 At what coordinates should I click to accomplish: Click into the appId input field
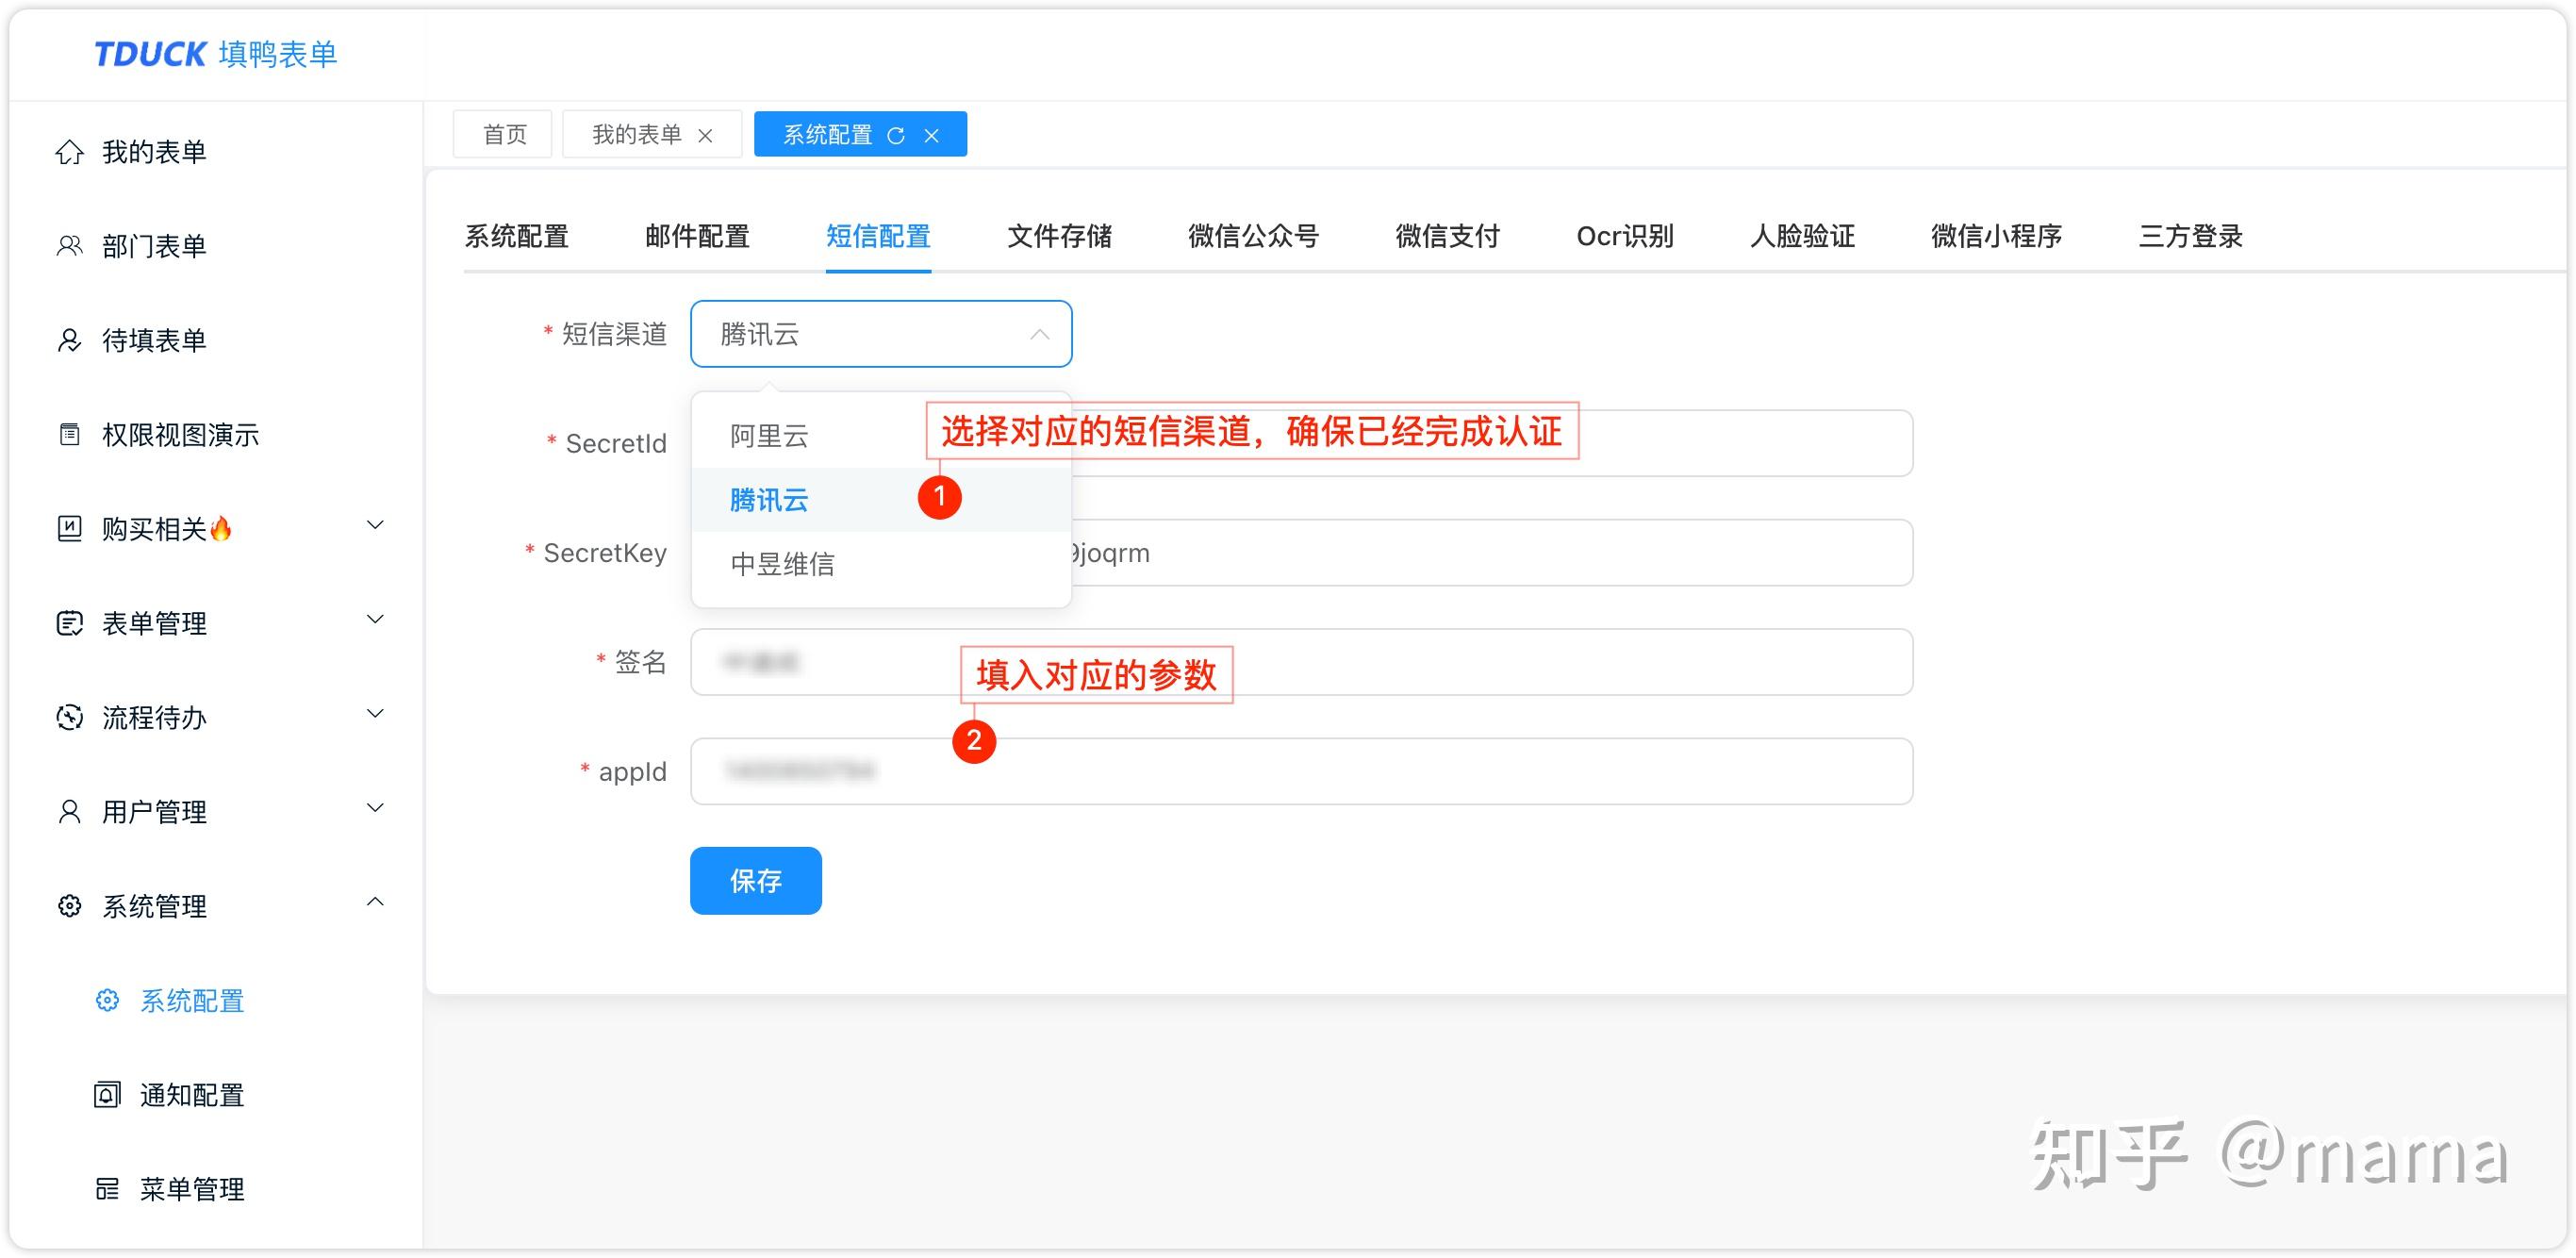[x=1301, y=771]
